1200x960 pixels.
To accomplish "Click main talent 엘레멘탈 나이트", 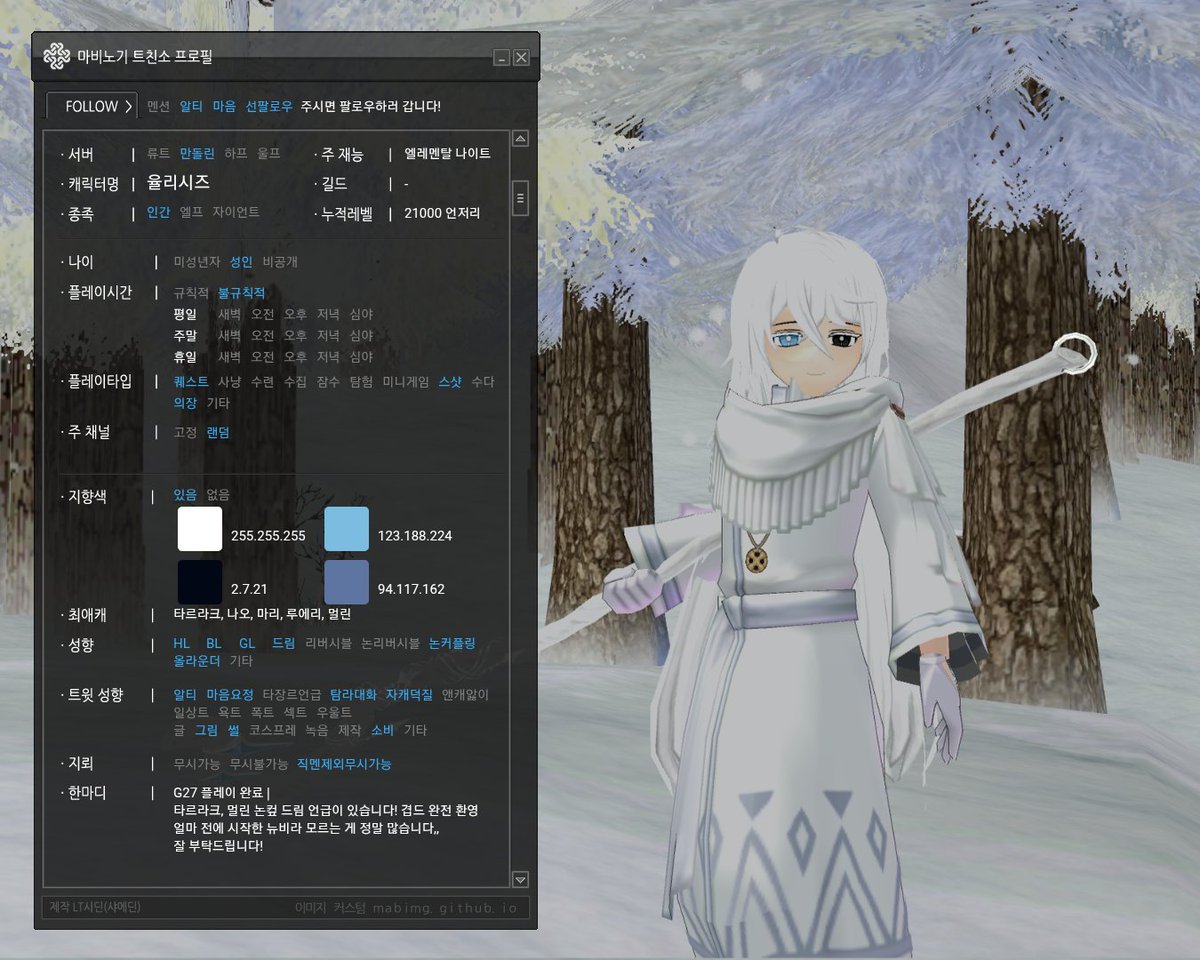I will point(448,154).
